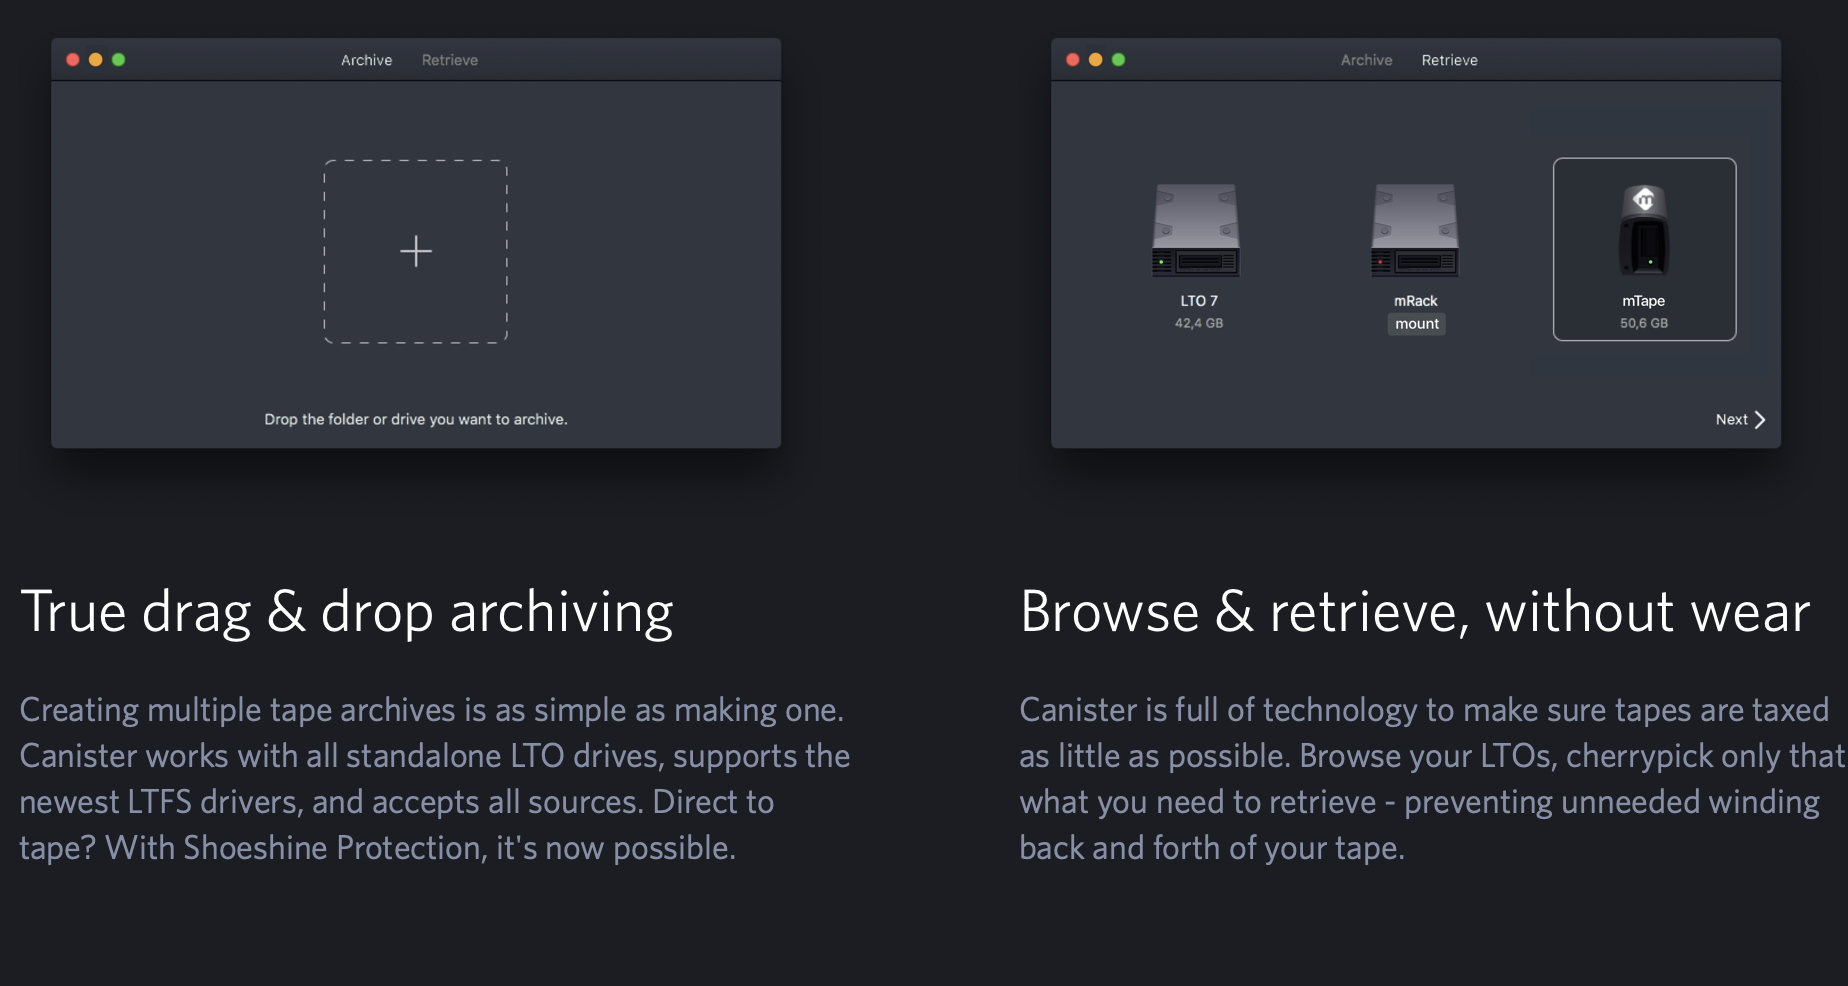The image size is (1848, 986).
Task: Mount the mRack drive
Action: click(1417, 324)
